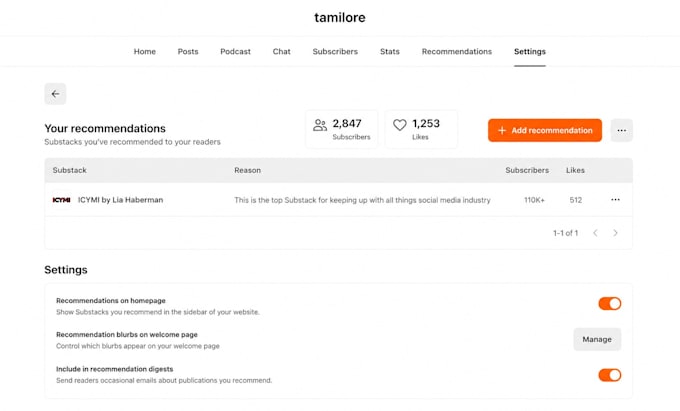Go to the previous page arrow

click(595, 233)
